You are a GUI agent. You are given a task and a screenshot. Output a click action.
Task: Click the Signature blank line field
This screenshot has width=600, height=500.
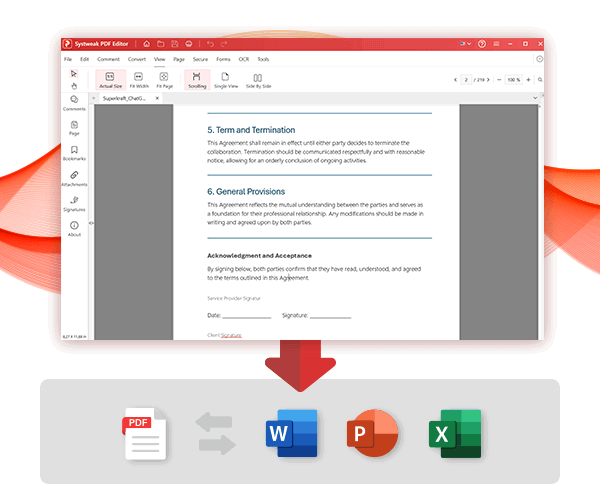tap(330, 316)
